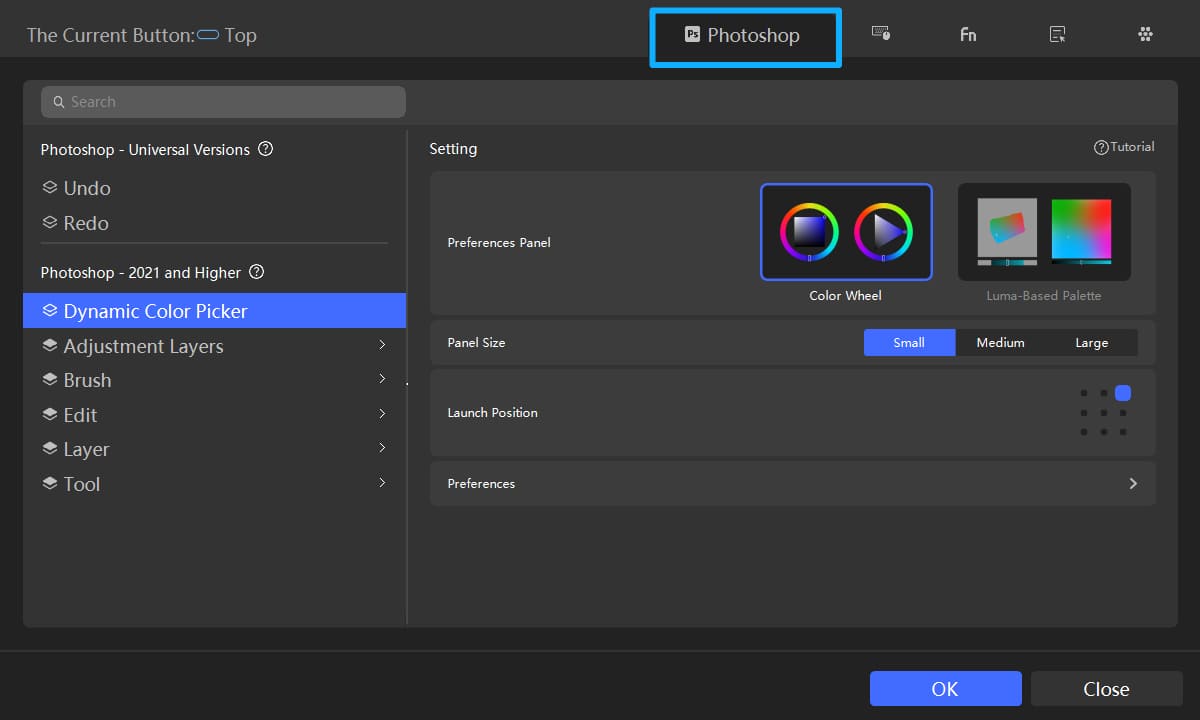Screen dimensions: 1200x720
Task: Select top-left launch position dot
Action: pos(1084,393)
